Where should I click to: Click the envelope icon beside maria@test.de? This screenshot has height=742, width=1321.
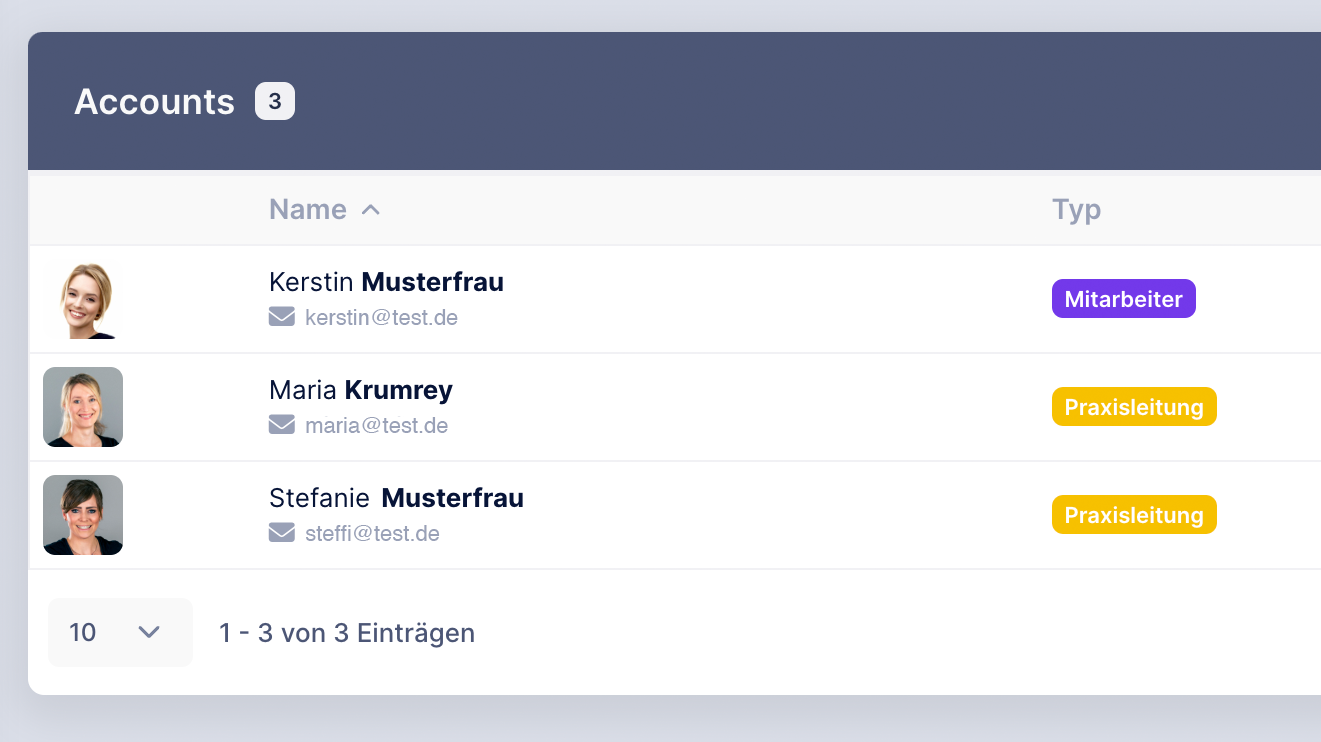282,425
